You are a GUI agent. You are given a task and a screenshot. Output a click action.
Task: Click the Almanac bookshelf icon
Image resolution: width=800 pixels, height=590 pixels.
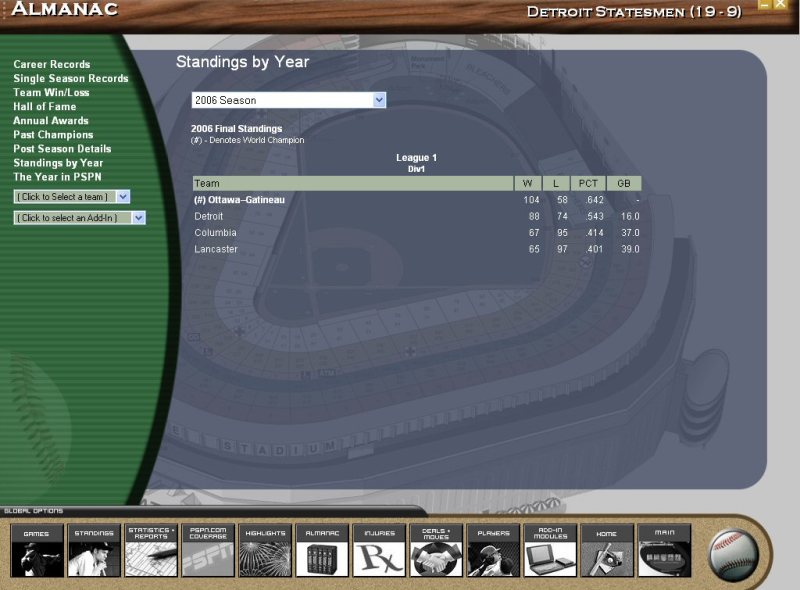coord(322,551)
